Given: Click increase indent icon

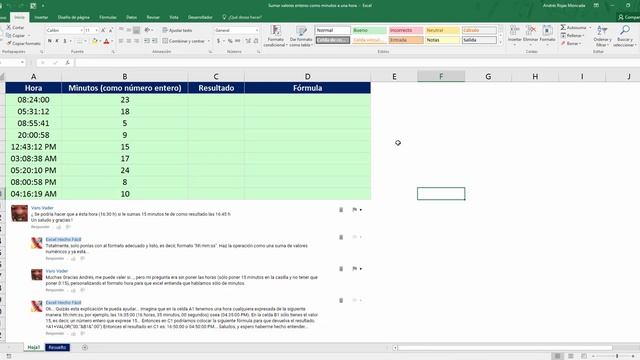Looking at the screenshot, I should tap(155, 41).
